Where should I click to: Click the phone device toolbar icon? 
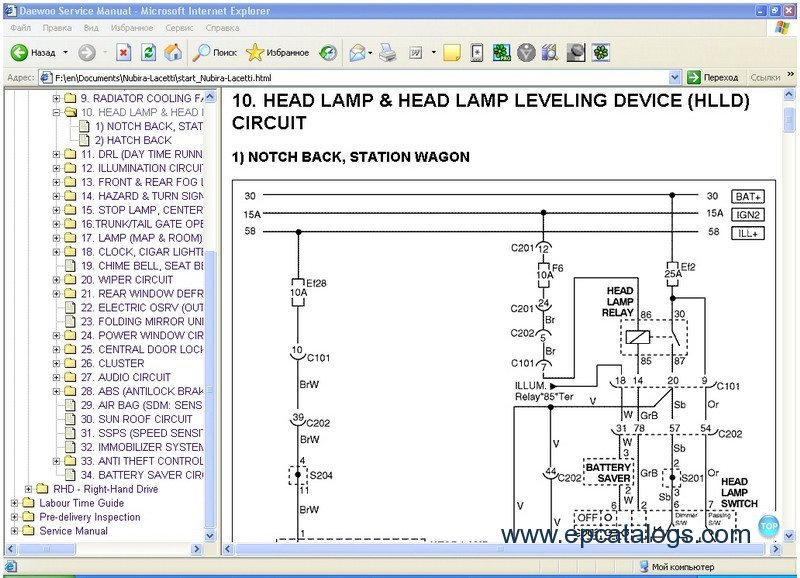pos(477,52)
